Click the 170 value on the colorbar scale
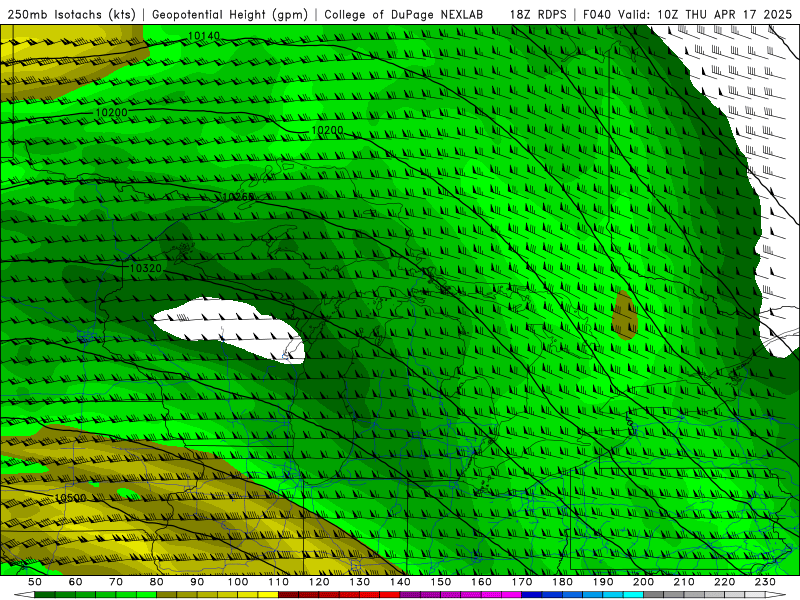This screenshot has height=600, width=800. (522, 582)
